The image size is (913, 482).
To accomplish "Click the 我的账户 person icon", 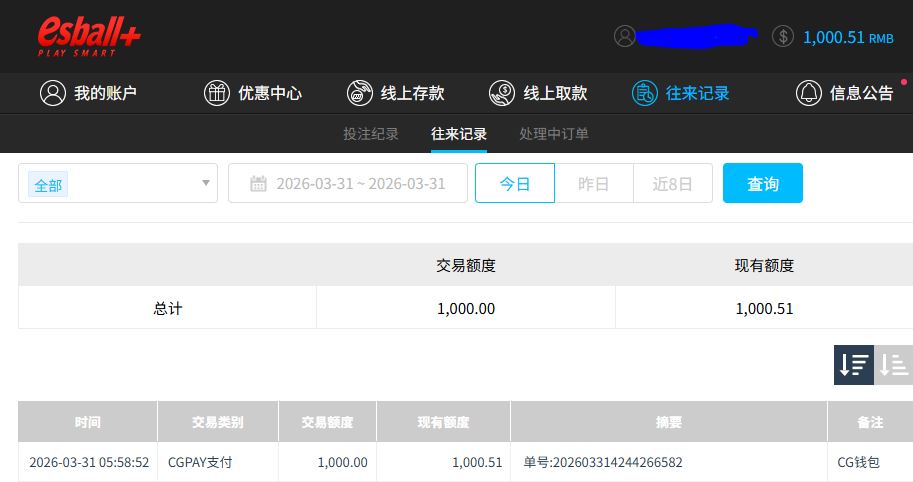I will coord(52,93).
